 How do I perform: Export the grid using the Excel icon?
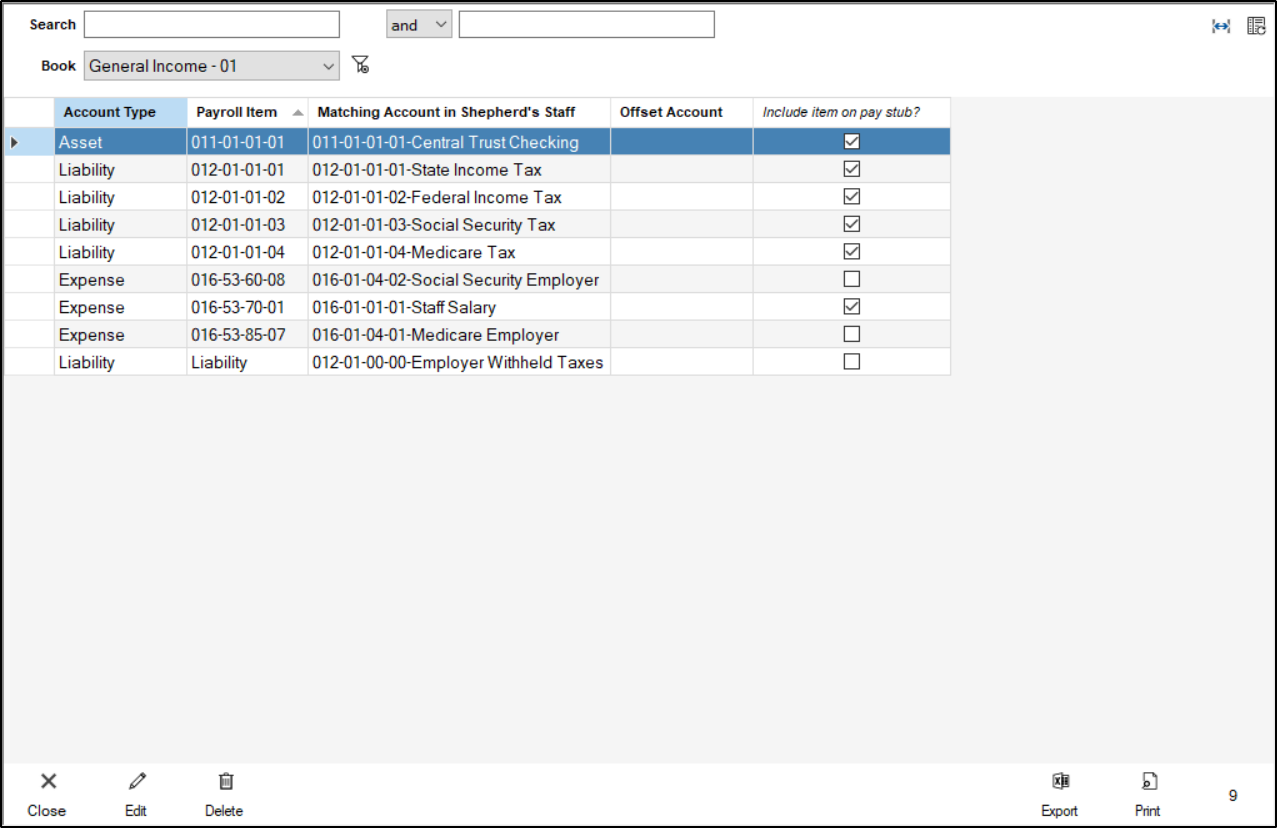(1059, 781)
